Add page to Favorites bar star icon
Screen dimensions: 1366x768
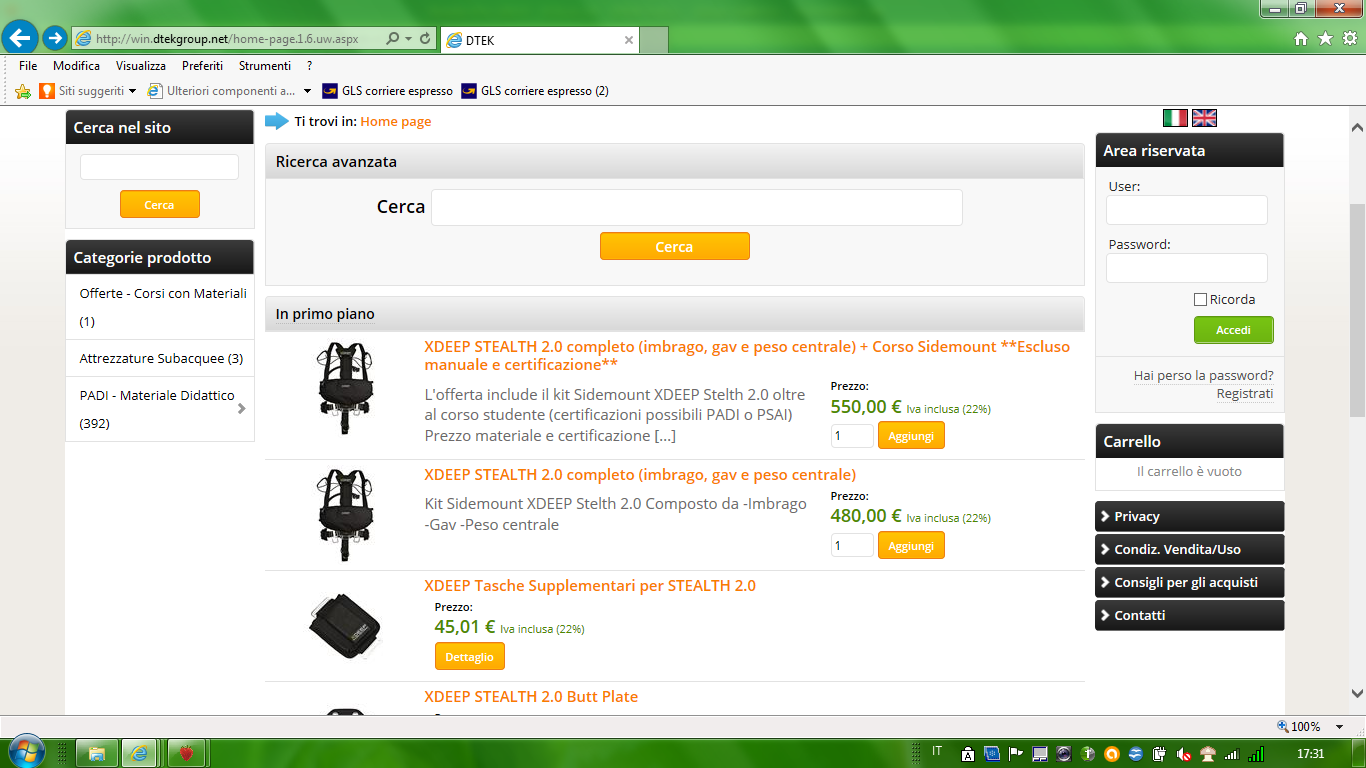(x=23, y=91)
